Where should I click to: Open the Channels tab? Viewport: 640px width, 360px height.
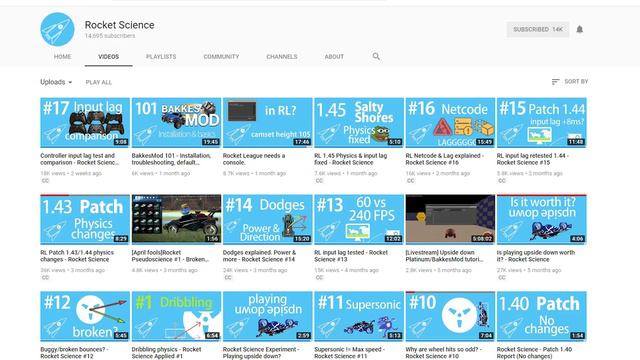point(282,57)
